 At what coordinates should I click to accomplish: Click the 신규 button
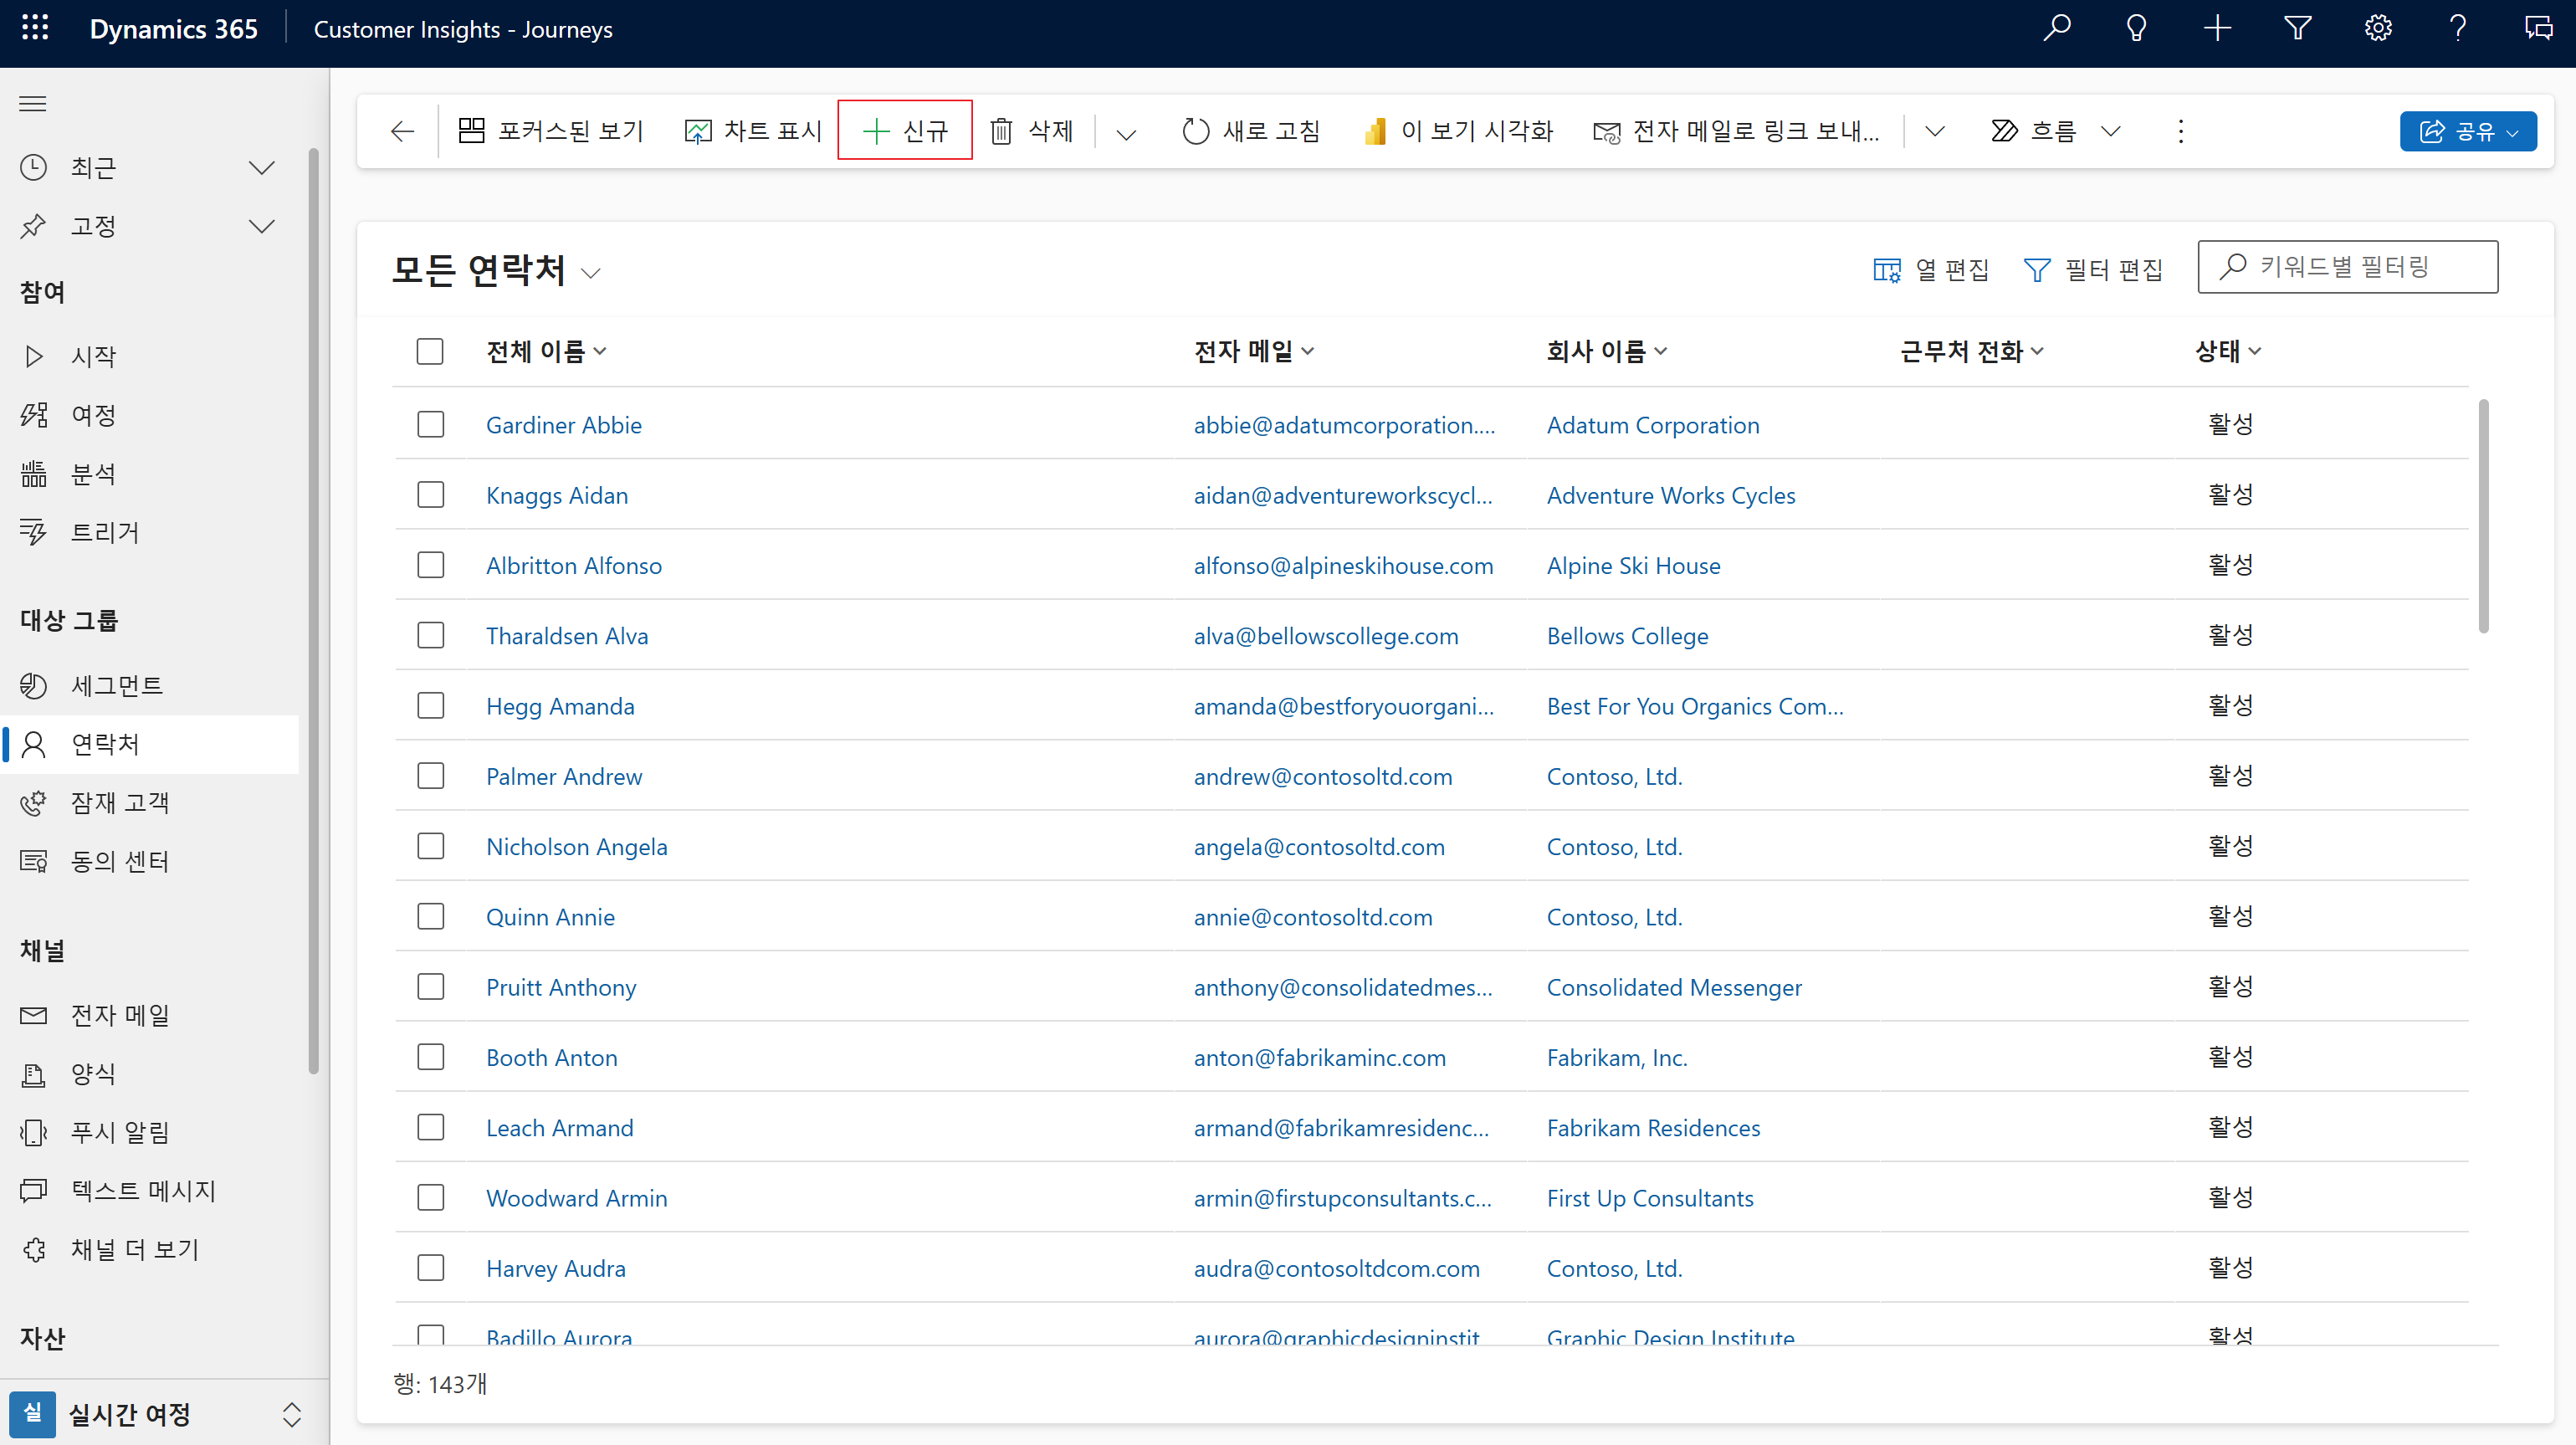click(905, 131)
